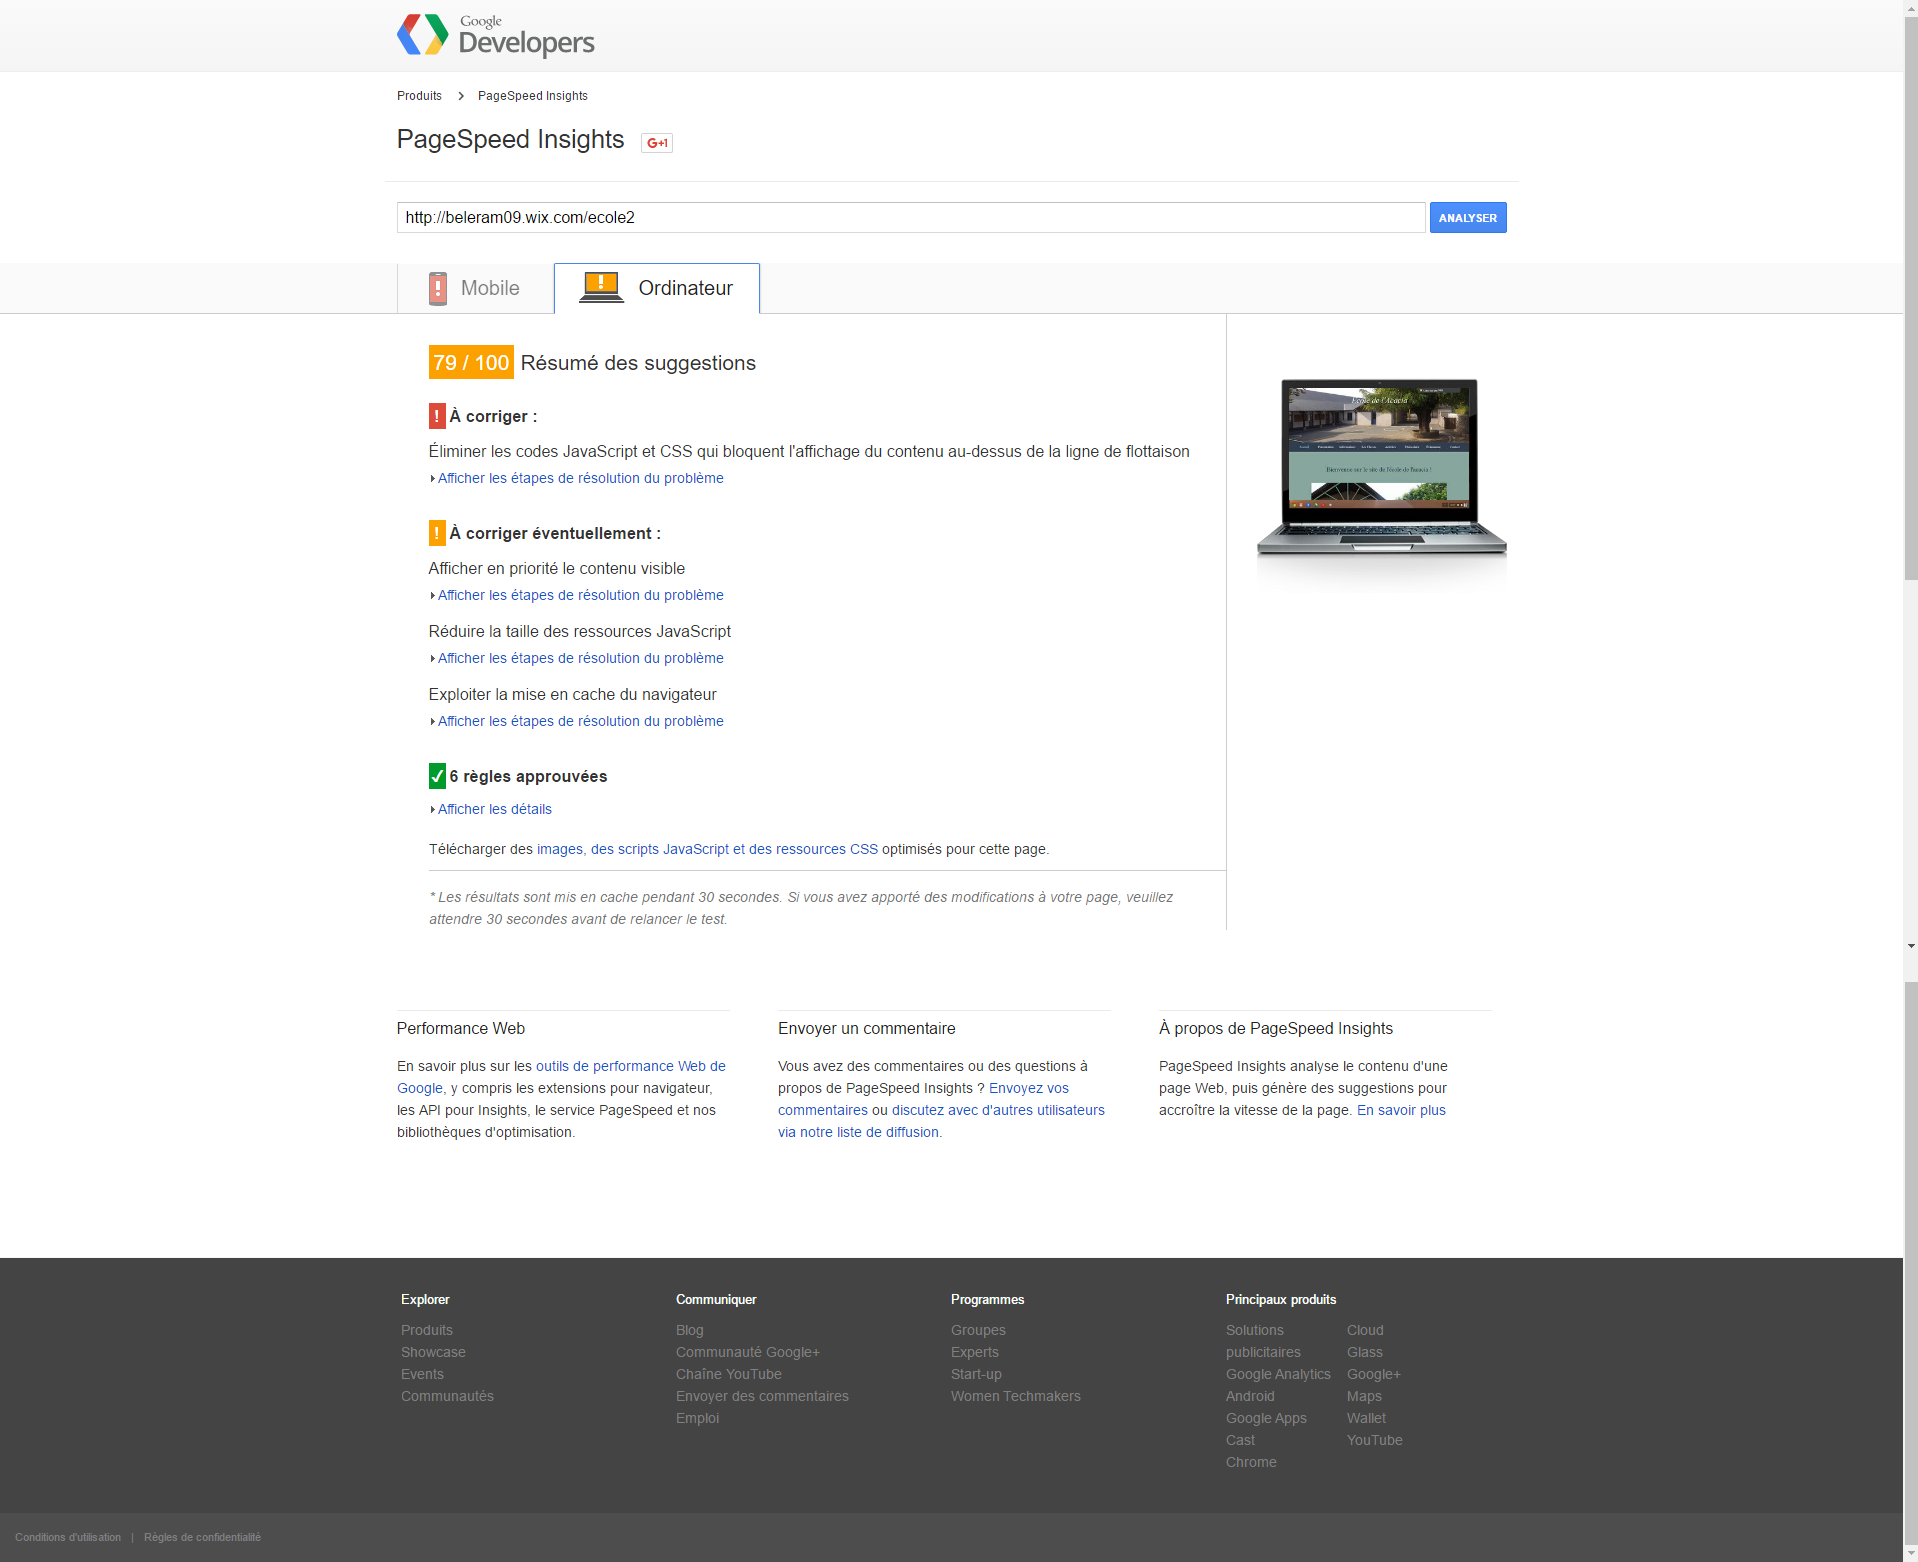Open the Start-up footer link
The image size is (1918, 1562).
point(976,1374)
